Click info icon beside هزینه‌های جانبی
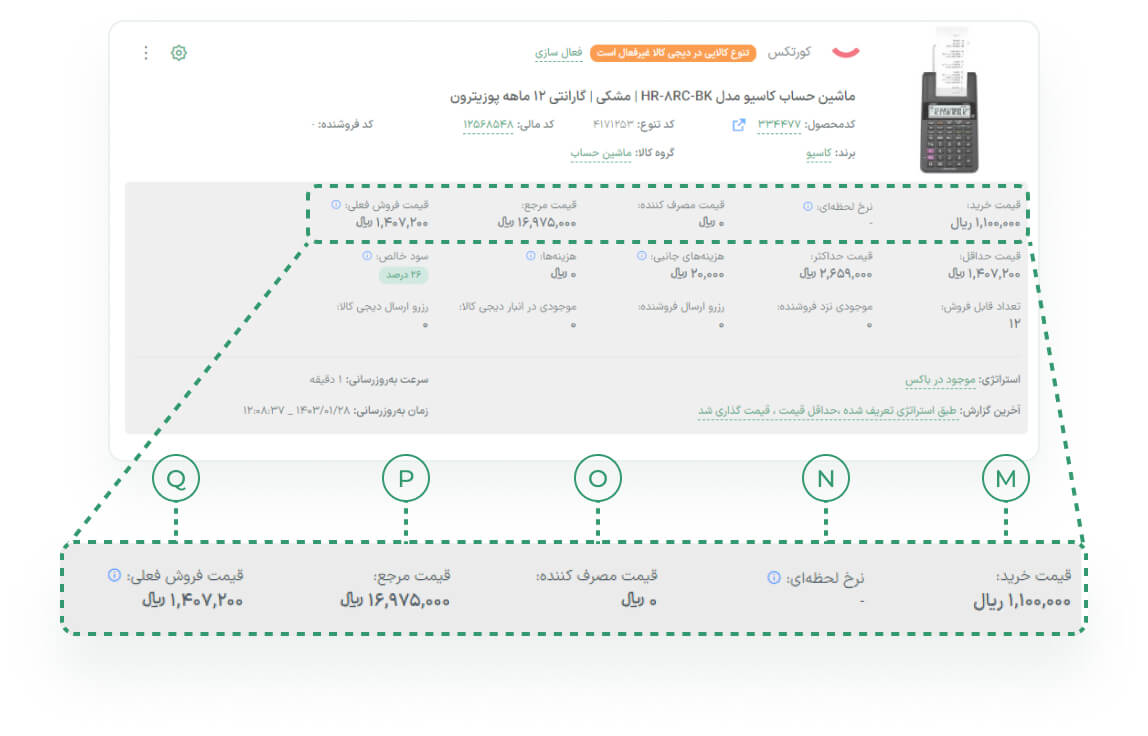This screenshot has width=1148, height=736. (x=641, y=256)
